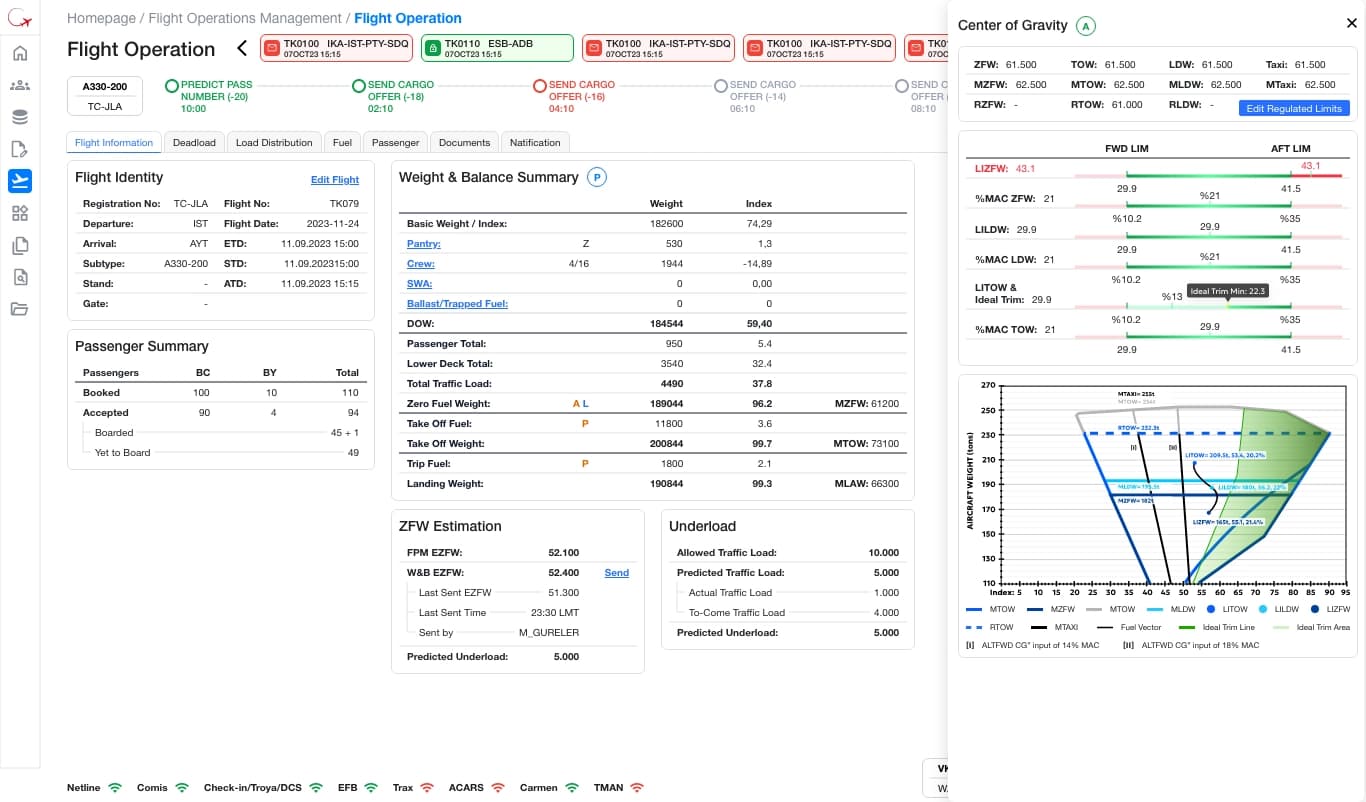Screen dimensions: 1366x802
Task: Open the folder icon in sidebar
Action: pos(20,309)
